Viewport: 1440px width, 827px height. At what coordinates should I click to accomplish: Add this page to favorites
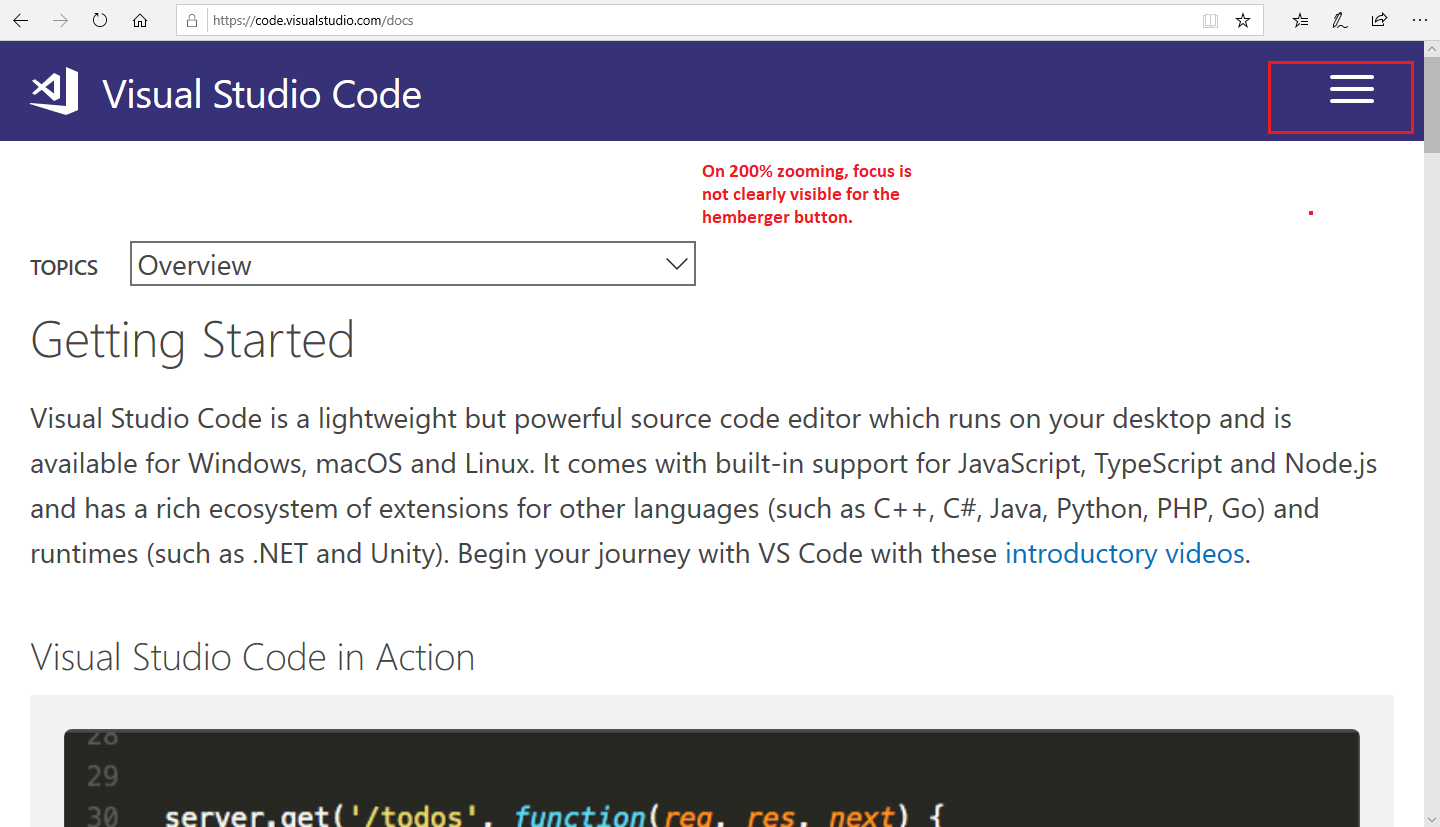point(1243,20)
